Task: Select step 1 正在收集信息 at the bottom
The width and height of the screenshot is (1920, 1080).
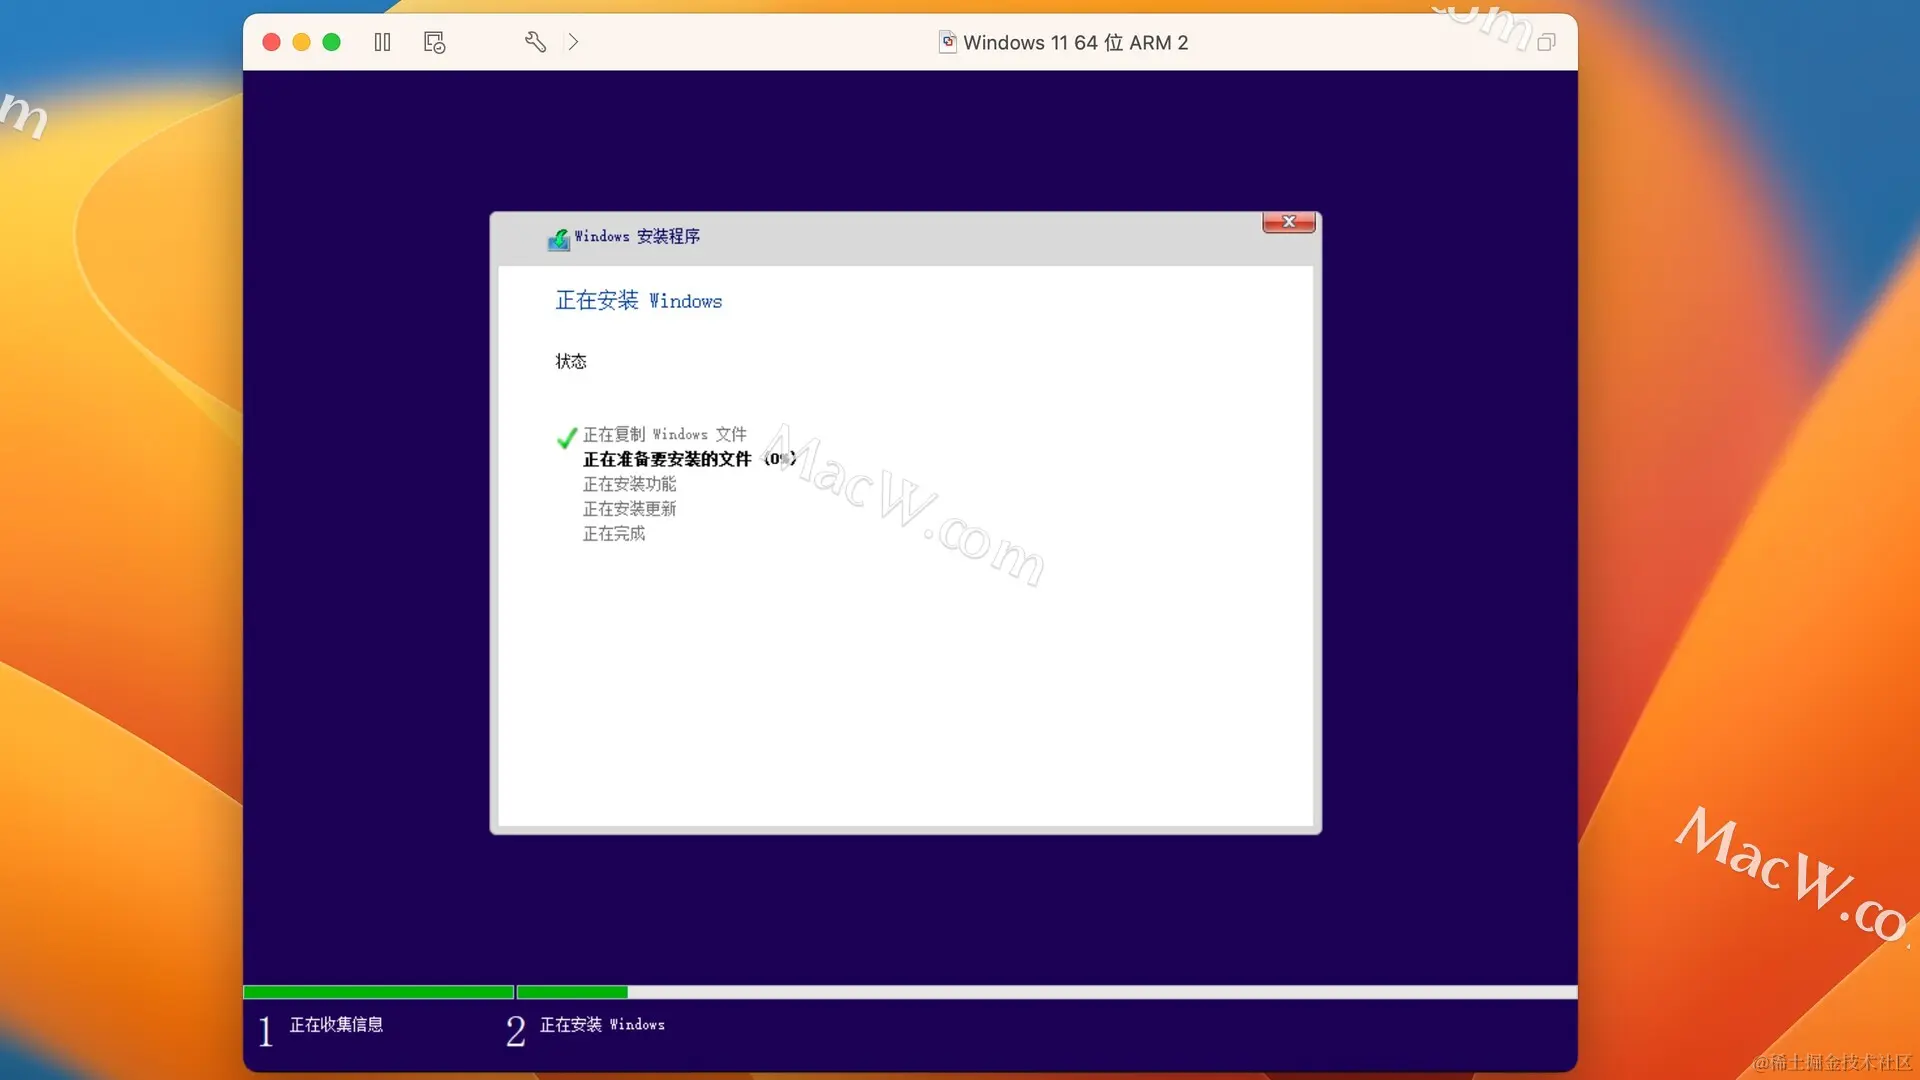Action: [x=336, y=1025]
